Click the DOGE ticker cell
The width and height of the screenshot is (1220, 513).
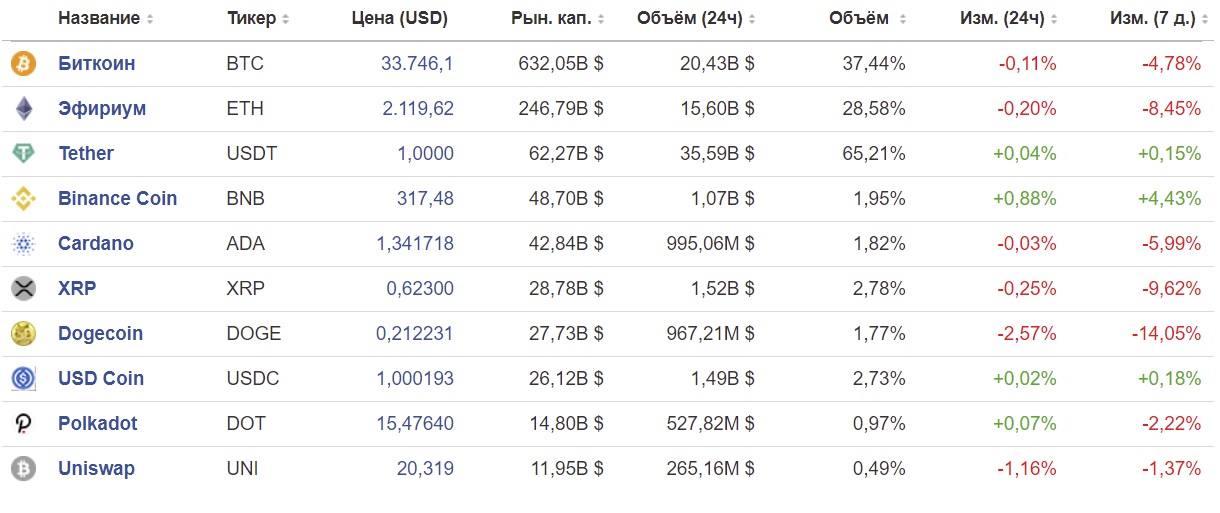254,334
